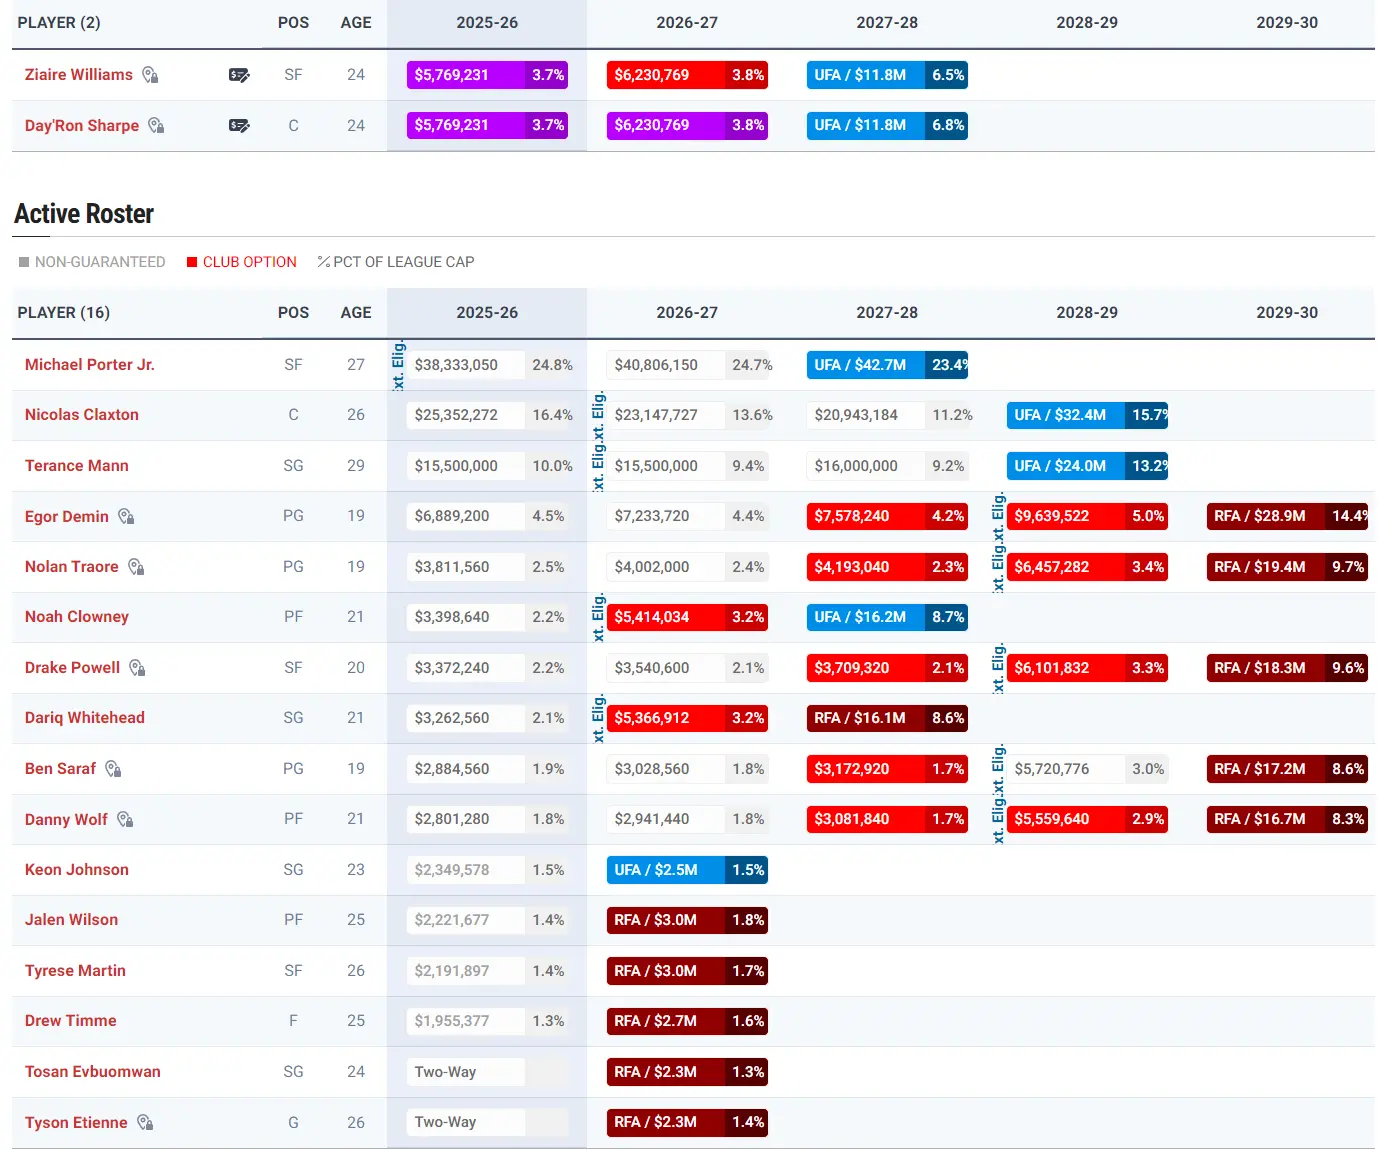Sort Active Roster by AGE column
Image resolution: width=1379 pixels, height=1150 pixels.
point(356,313)
